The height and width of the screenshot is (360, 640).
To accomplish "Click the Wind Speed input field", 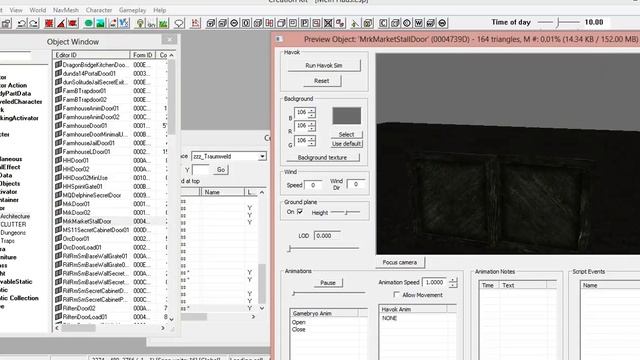I will coord(313,185).
